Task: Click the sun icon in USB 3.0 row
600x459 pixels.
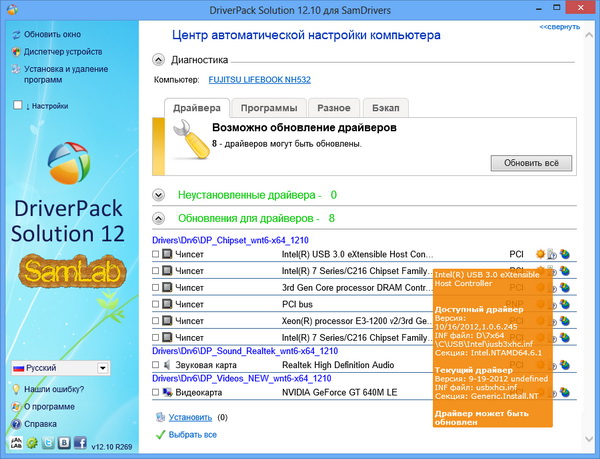Action: [x=540, y=254]
